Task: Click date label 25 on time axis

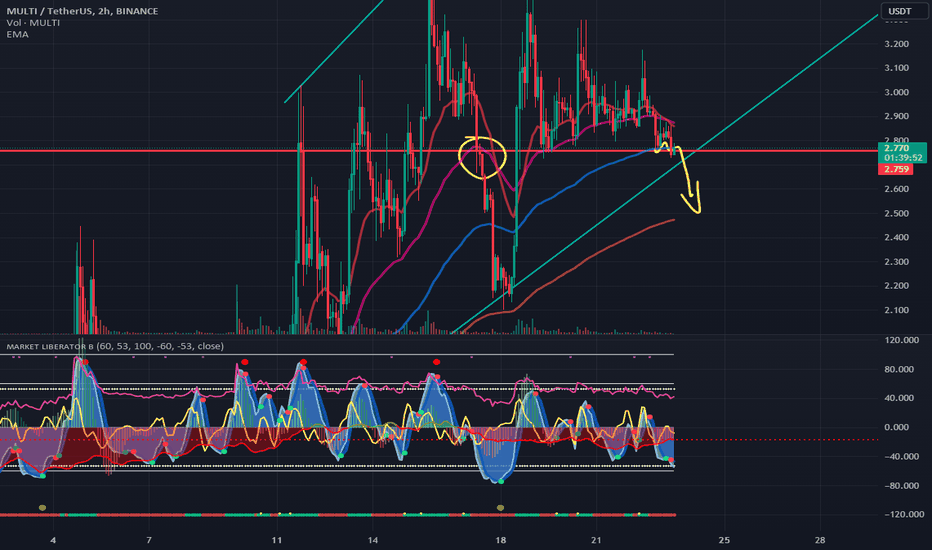Action: pos(724,540)
